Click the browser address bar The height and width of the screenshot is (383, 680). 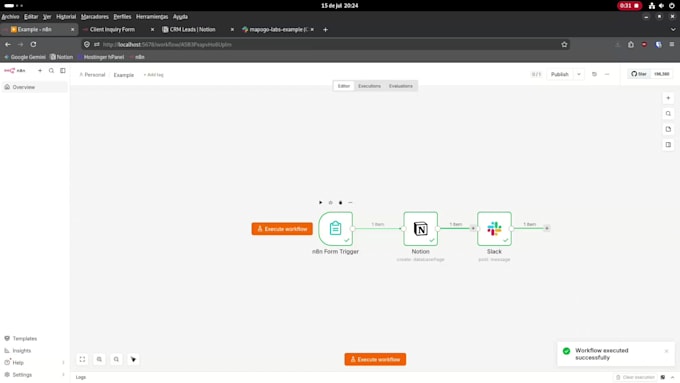click(325, 44)
